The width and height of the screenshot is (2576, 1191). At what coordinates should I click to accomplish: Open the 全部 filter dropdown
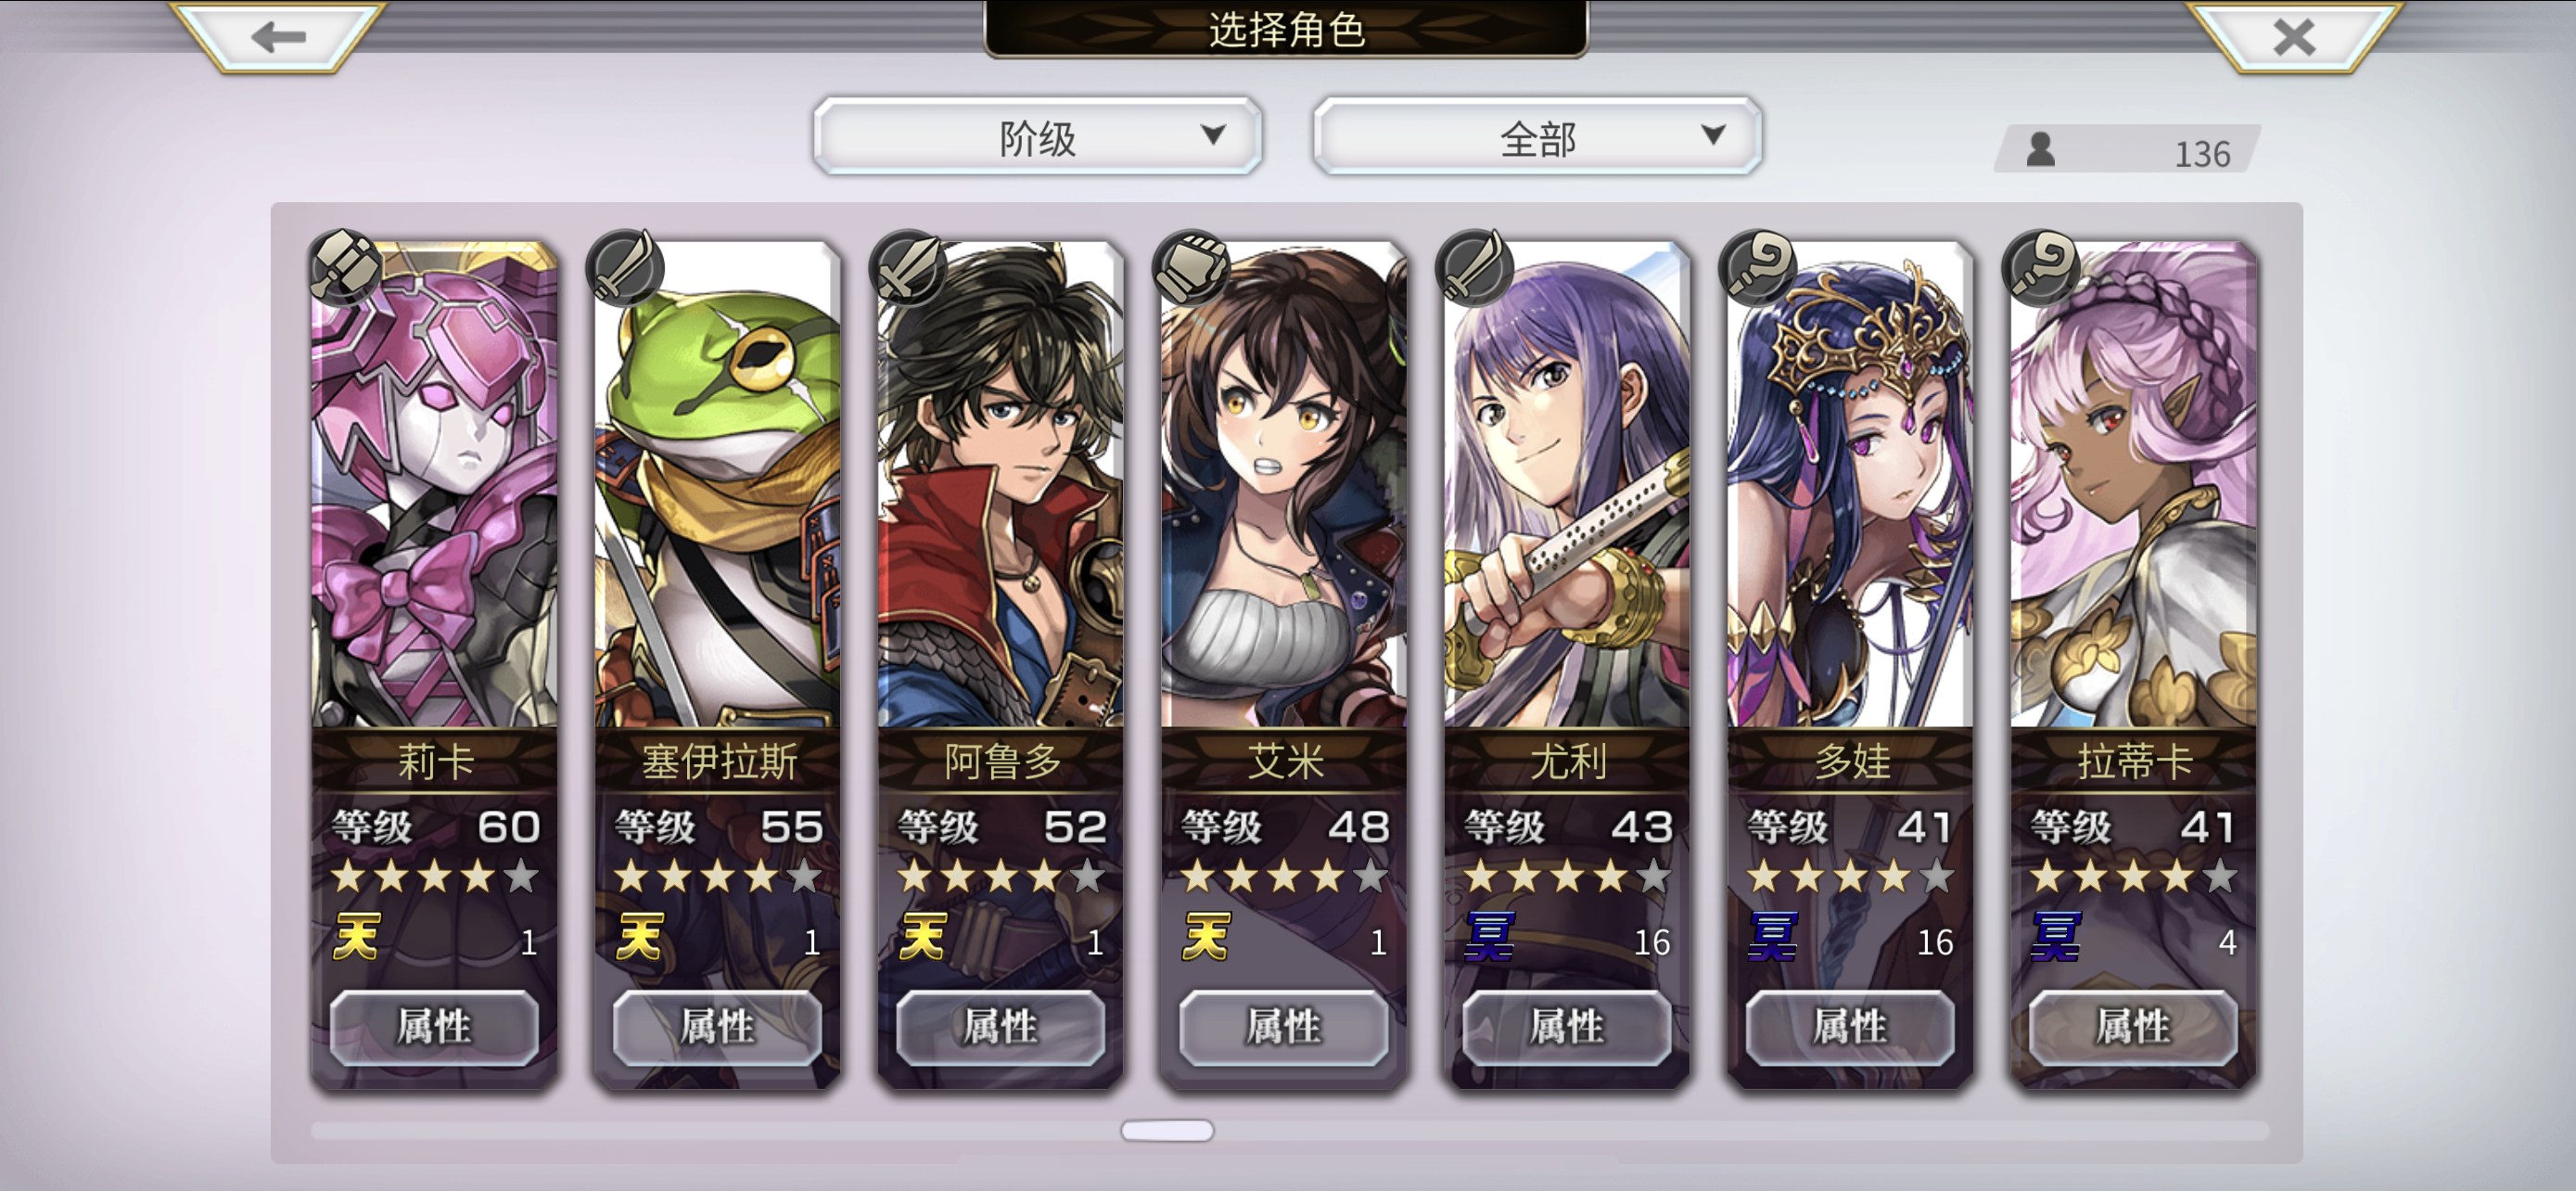(1537, 137)
